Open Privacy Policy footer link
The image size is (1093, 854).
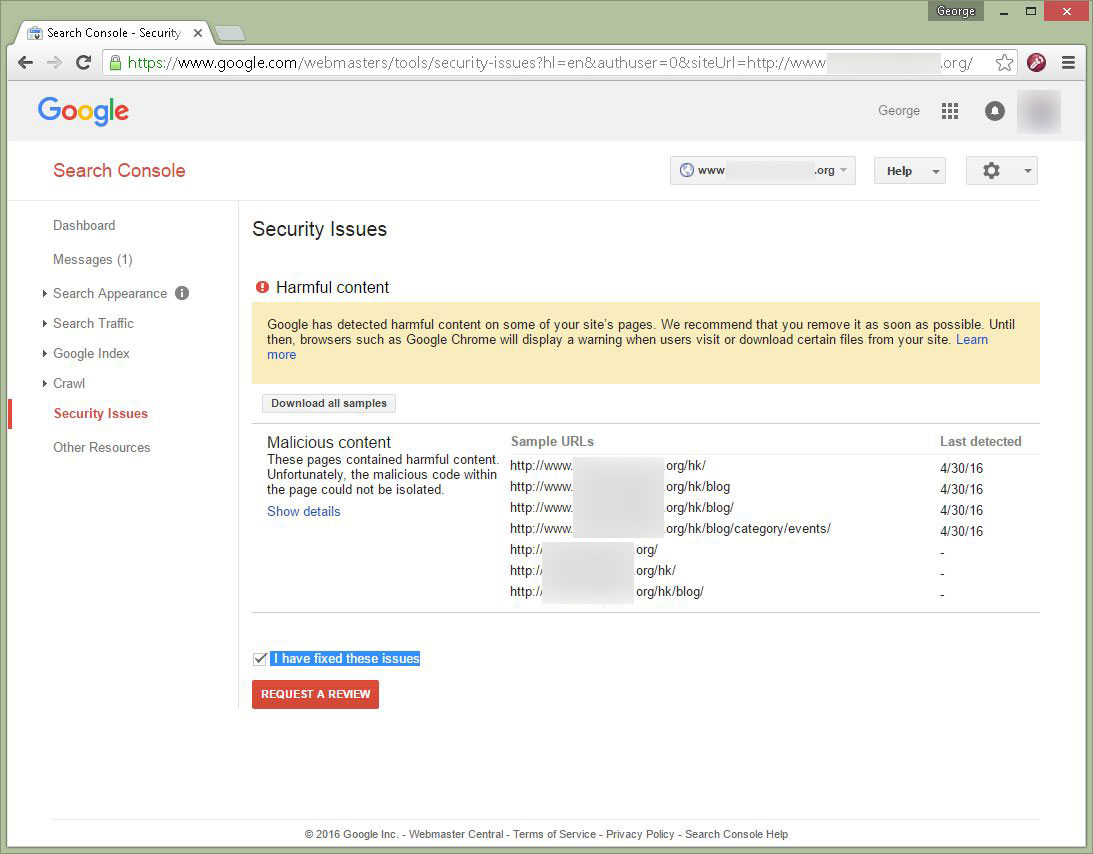pos(640,834)
